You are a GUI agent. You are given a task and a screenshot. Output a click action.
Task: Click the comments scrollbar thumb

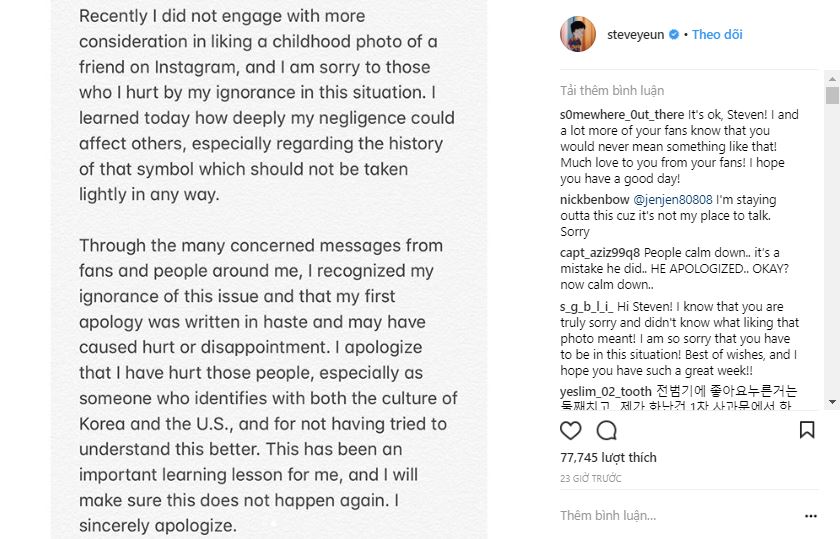(832, 96)
